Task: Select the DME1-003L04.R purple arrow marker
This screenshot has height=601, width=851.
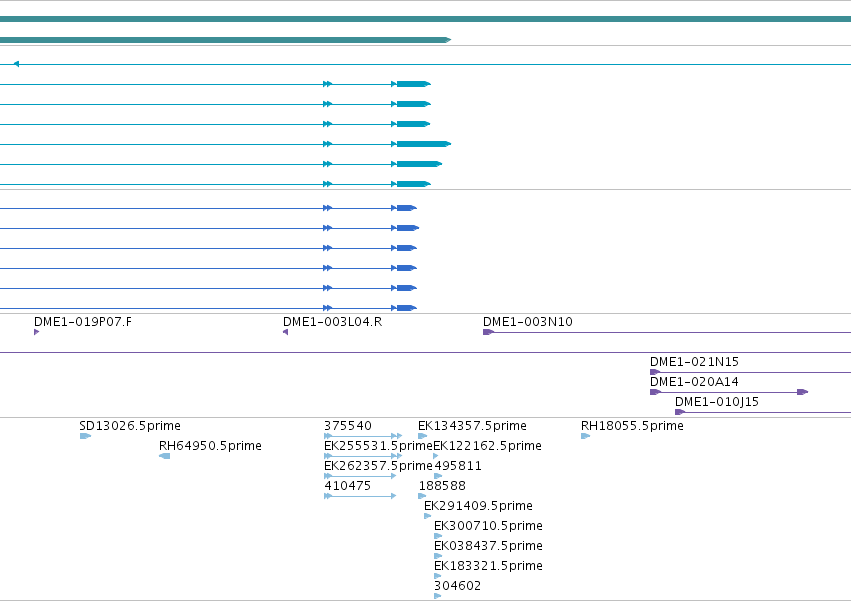Action: pyautogui.click(x=285, y=332)
